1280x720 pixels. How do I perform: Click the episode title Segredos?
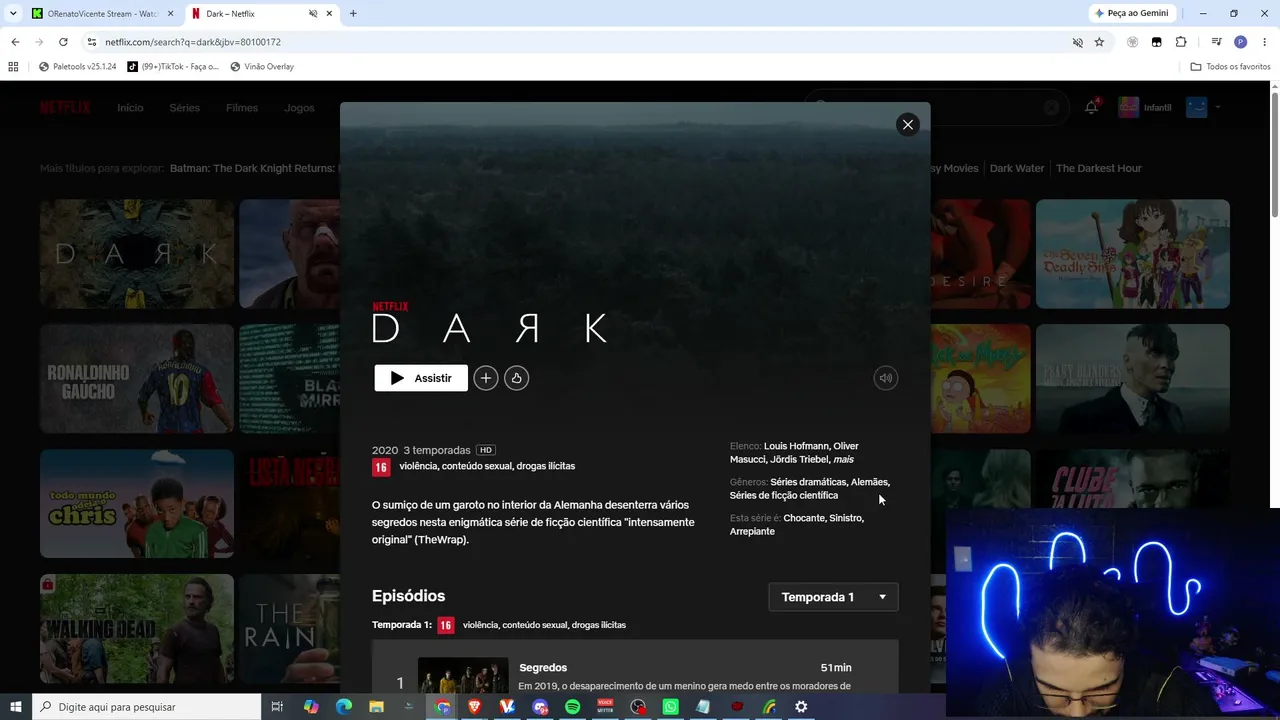tap(543, 668)
